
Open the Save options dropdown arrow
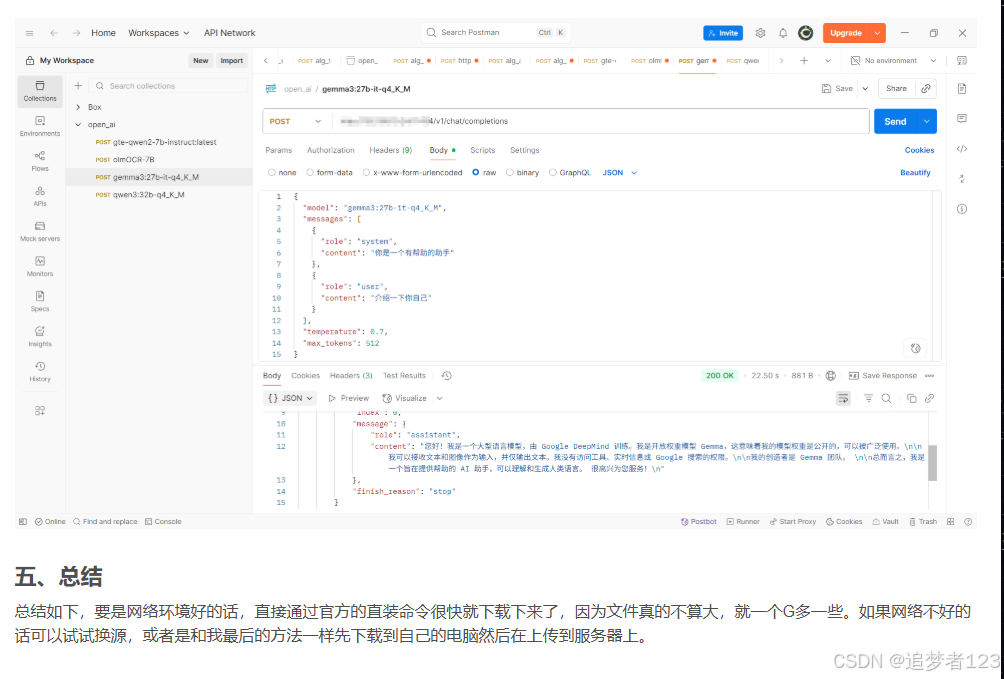coord(865,88)
